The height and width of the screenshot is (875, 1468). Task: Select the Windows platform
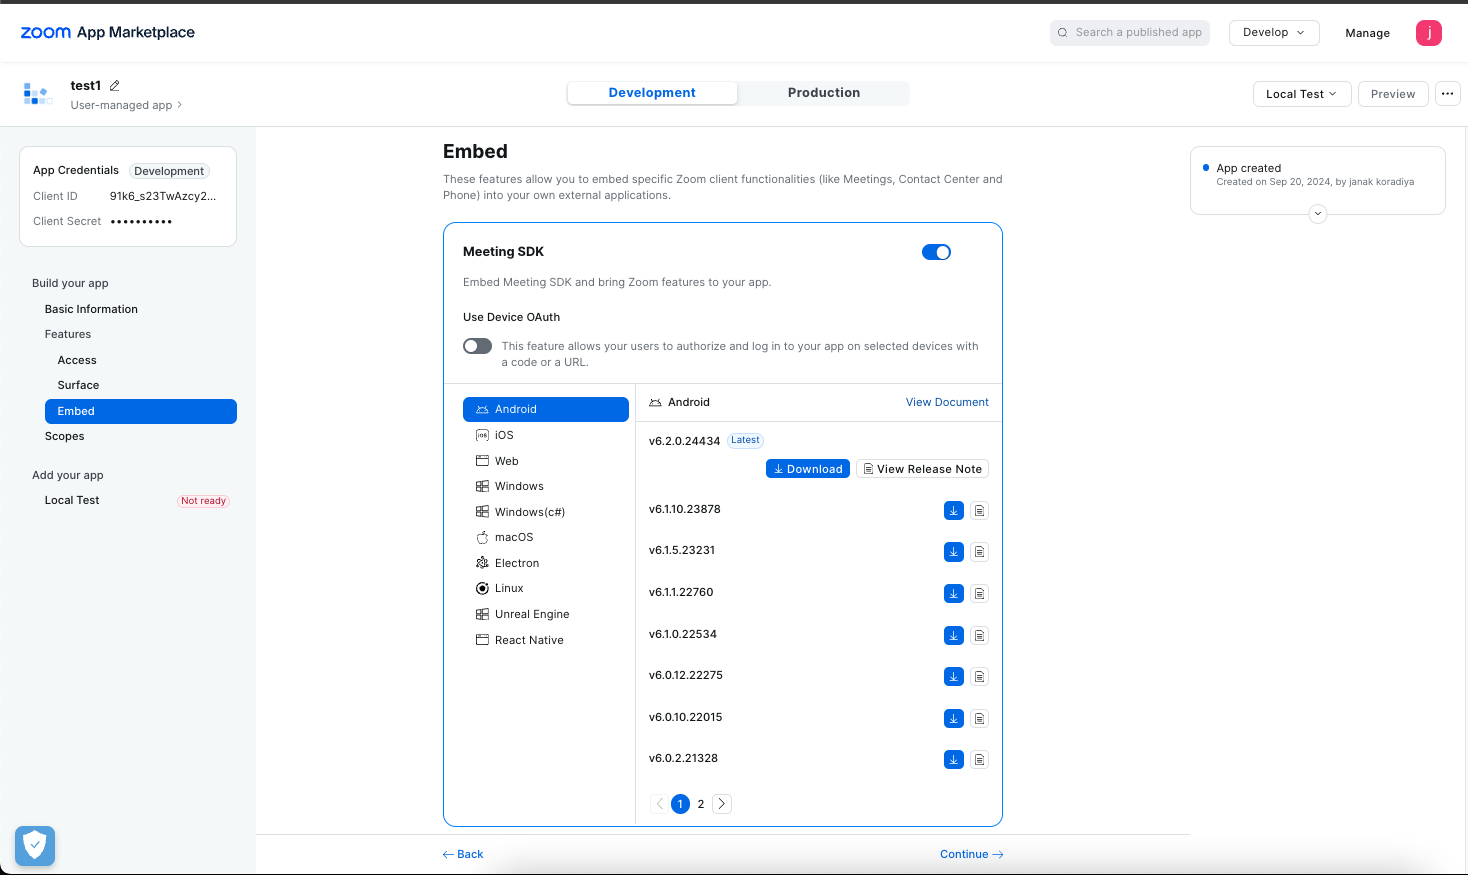tap(546, 487)
